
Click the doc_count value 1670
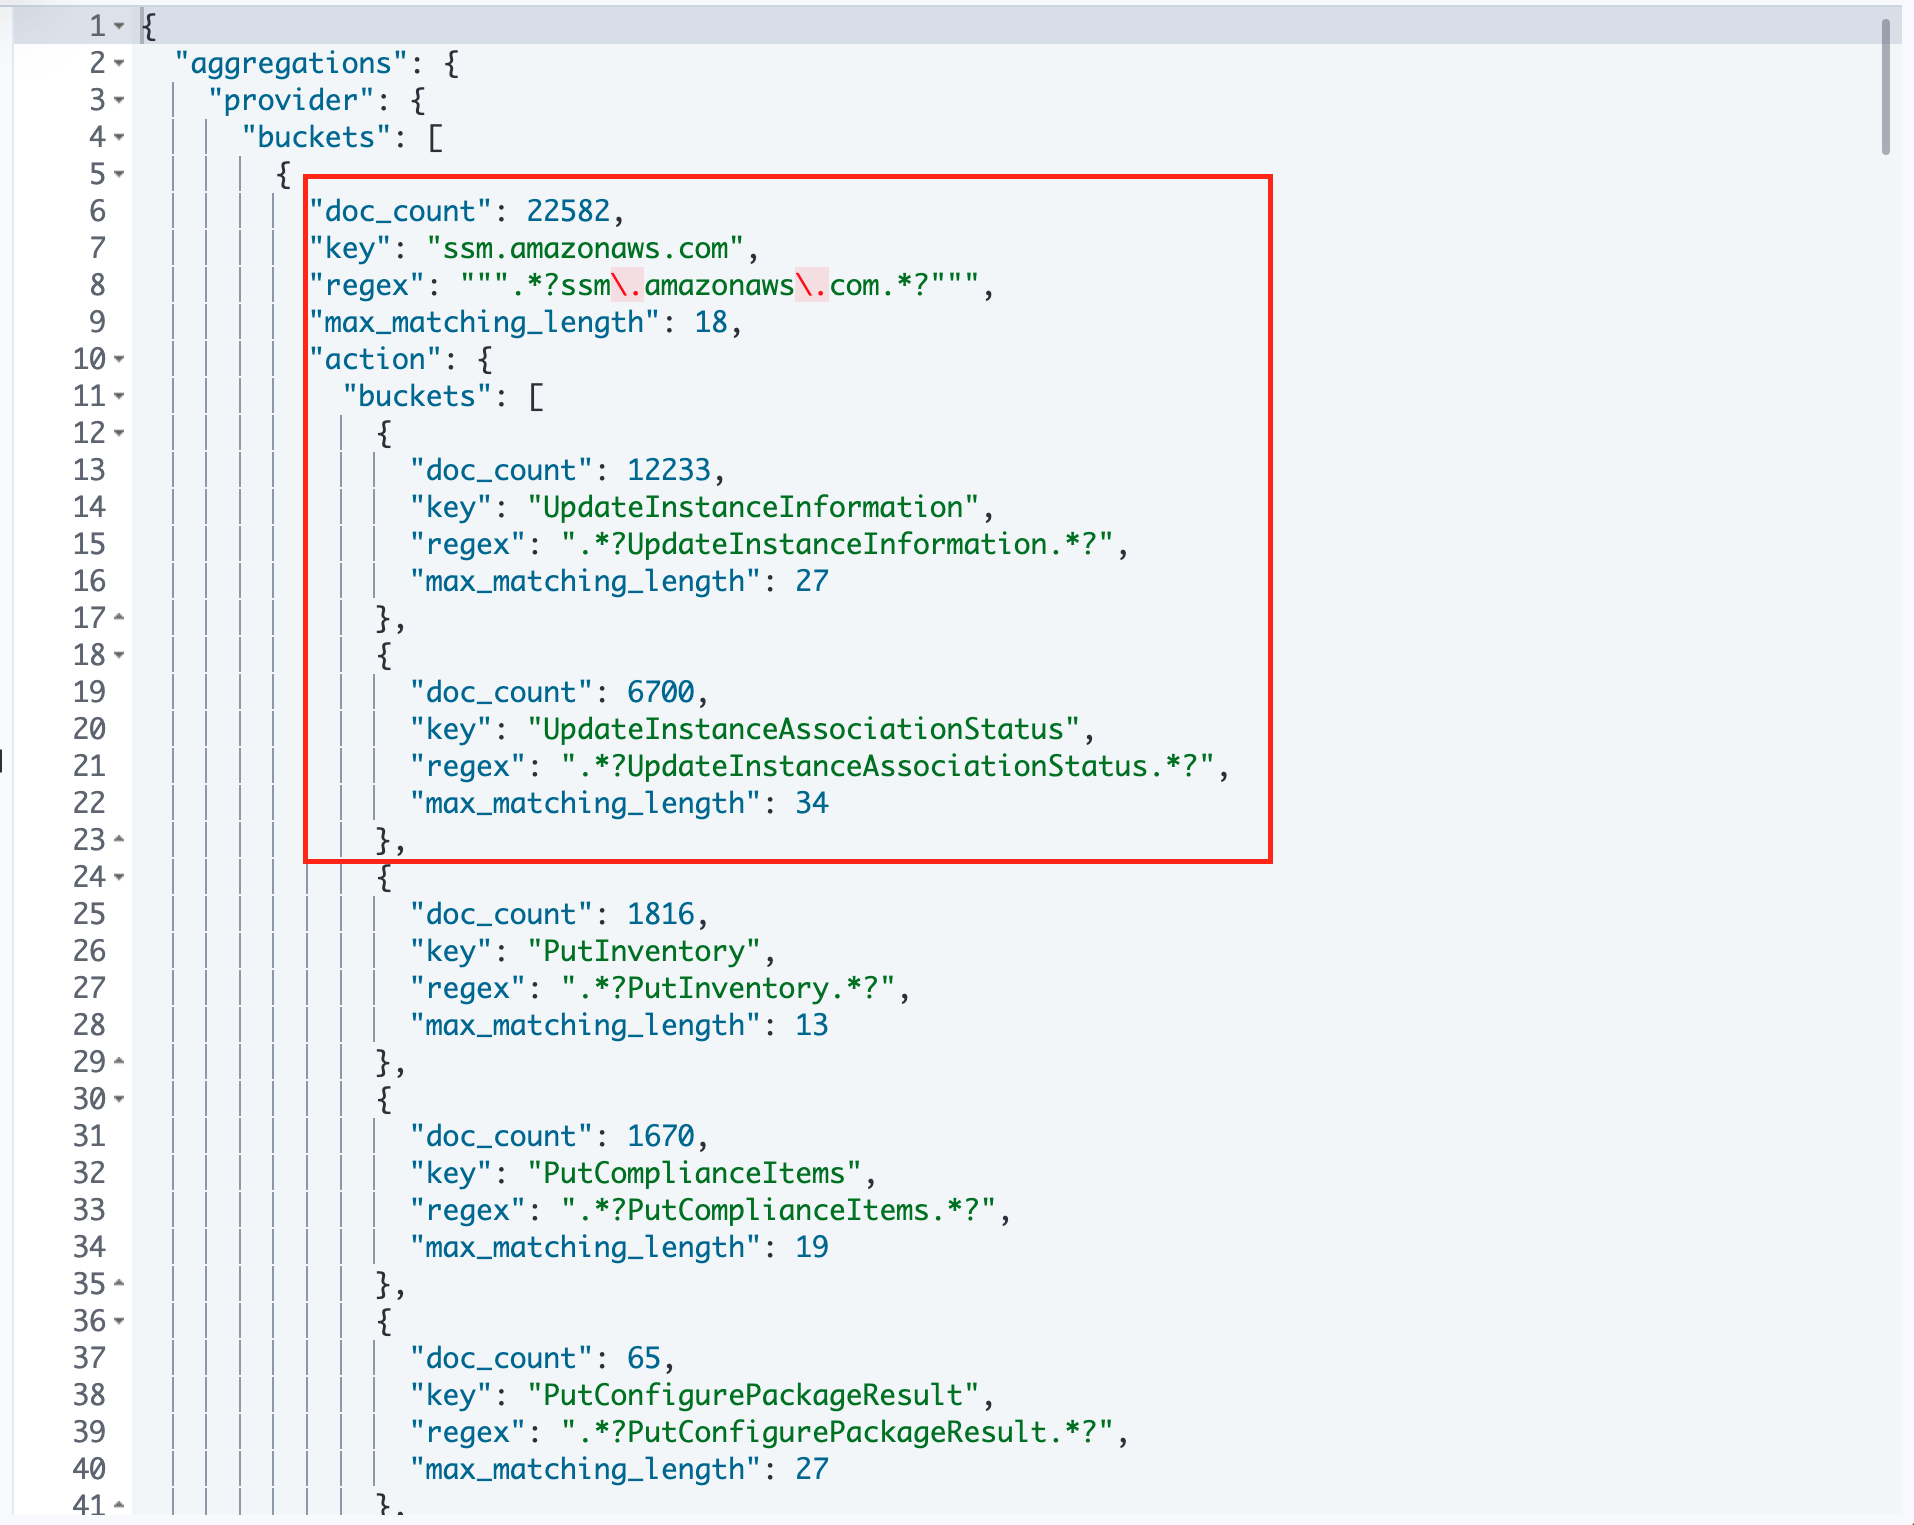[660, 1136]
